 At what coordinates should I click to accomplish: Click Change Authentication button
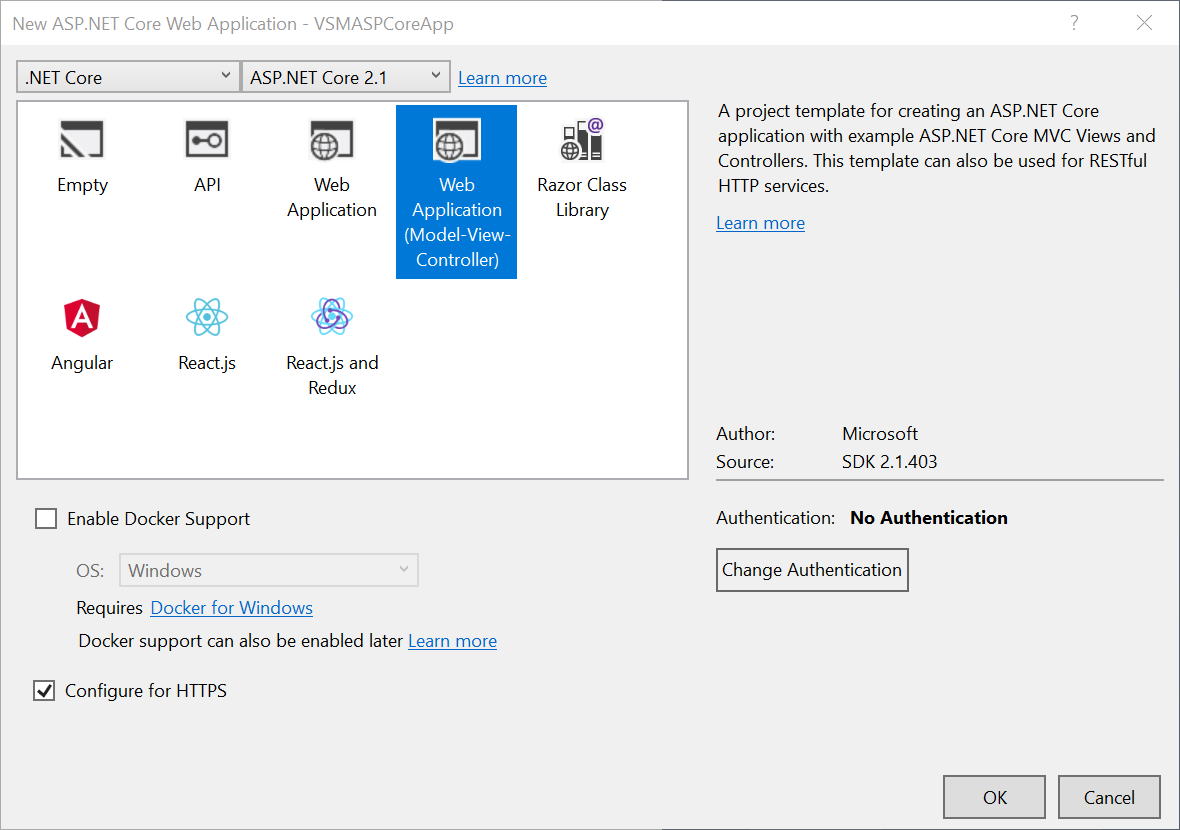coord(812,570)
